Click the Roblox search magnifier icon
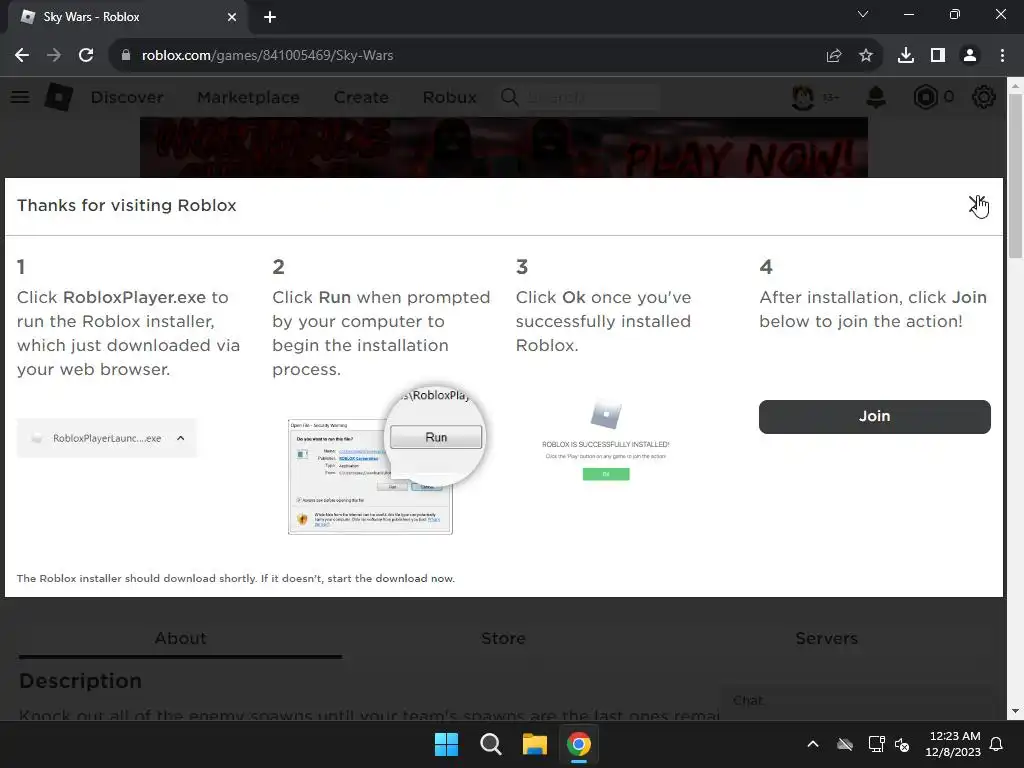The width and height of the screenshot is (1024, 768). point(509,97)
